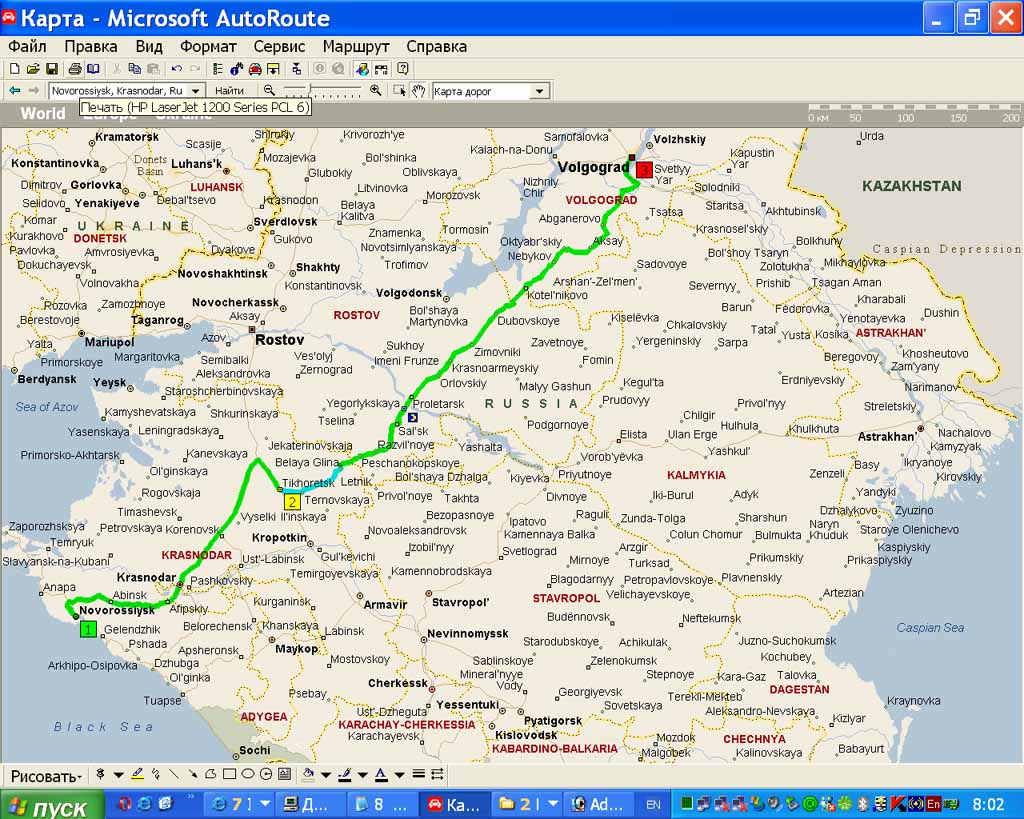Zoom out with the minus magnifier
This screenshot has width=1024, height=819.
[x=269, y=91]
